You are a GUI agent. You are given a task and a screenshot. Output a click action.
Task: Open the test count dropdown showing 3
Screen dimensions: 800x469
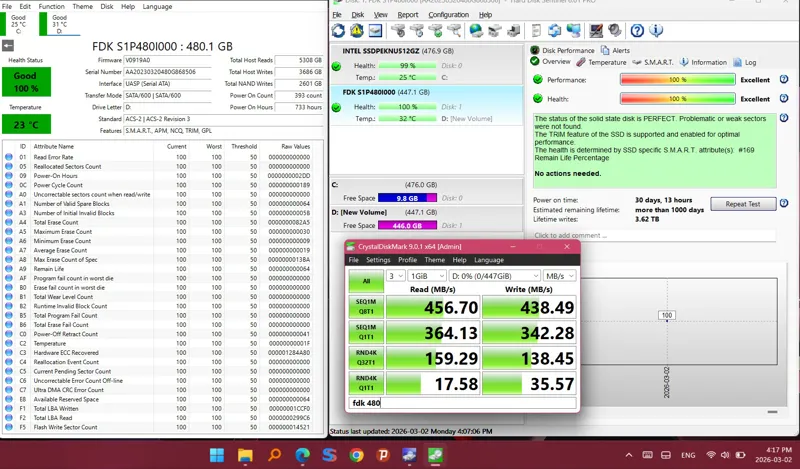(395, 276)
